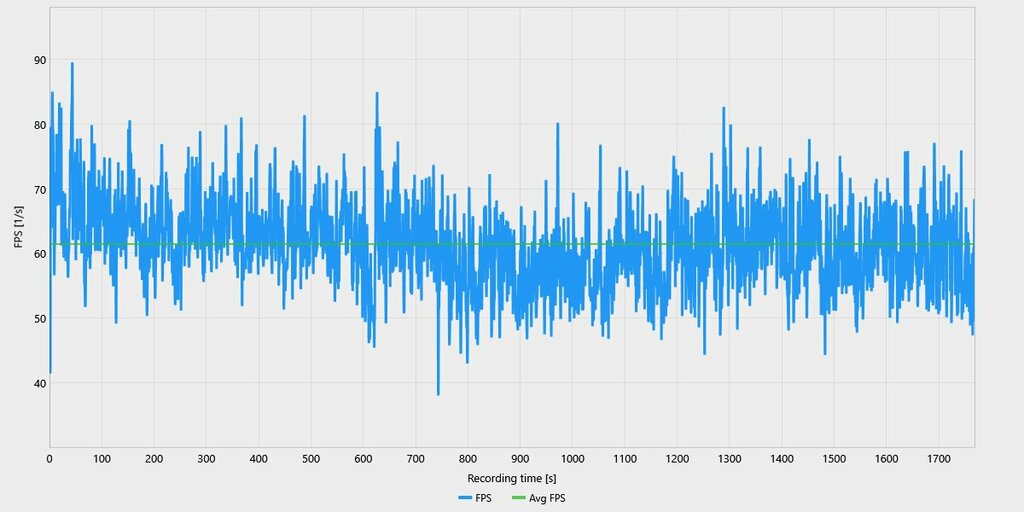
Task: Click the Recording time [s] axis title
Action: (511, 479)
